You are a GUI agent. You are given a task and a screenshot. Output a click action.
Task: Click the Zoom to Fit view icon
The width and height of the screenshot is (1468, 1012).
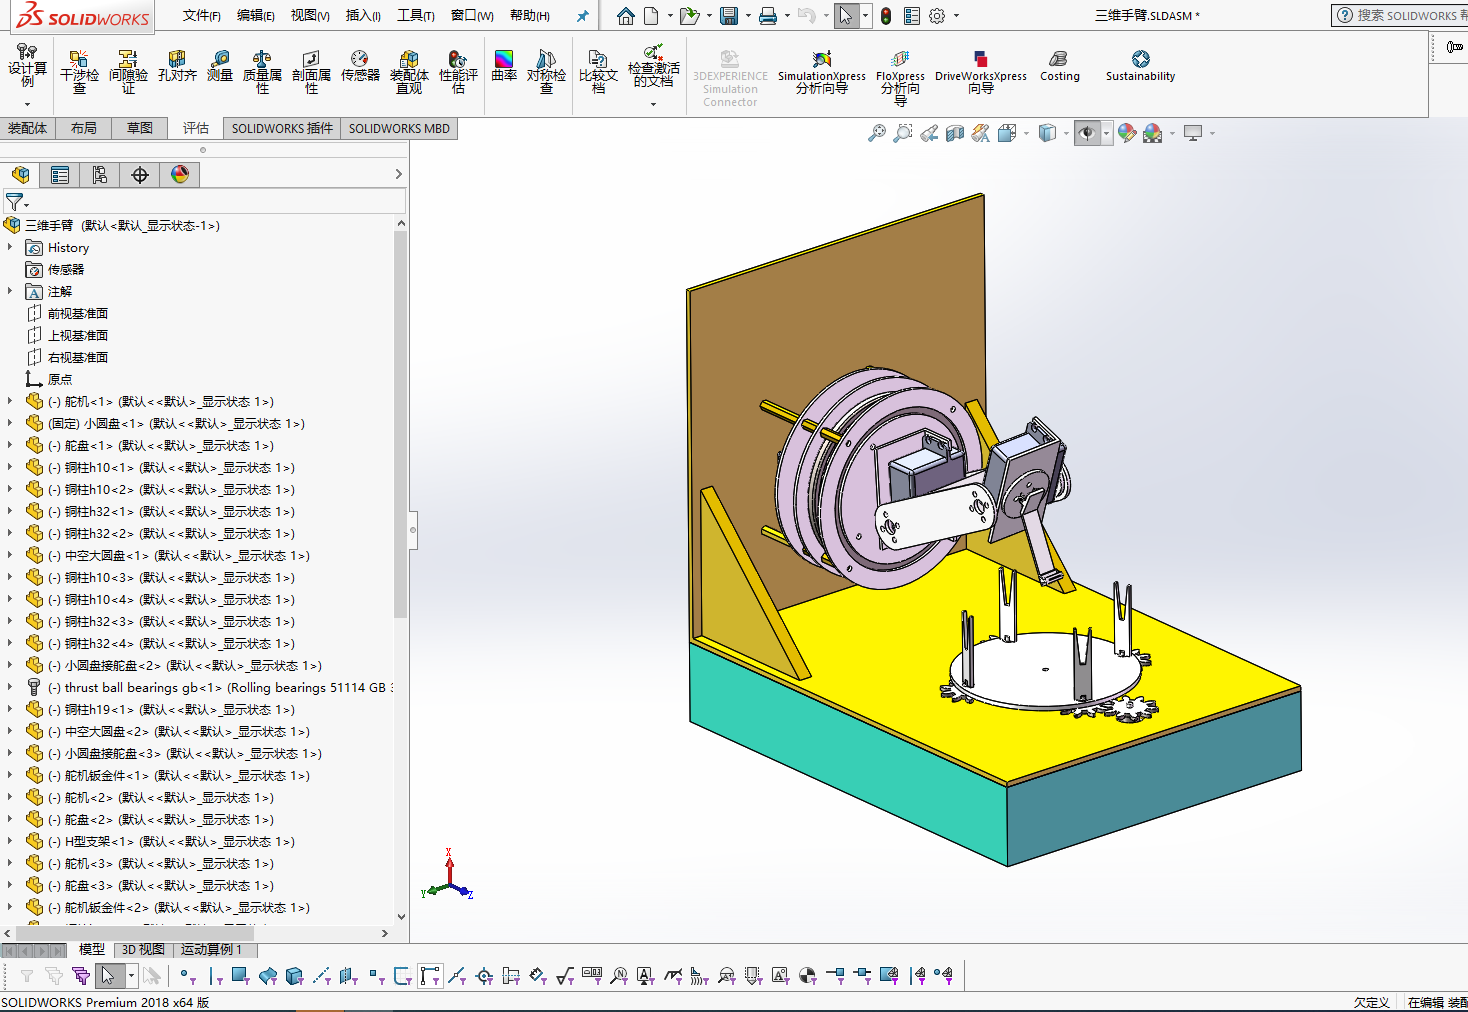coord(877,133)
